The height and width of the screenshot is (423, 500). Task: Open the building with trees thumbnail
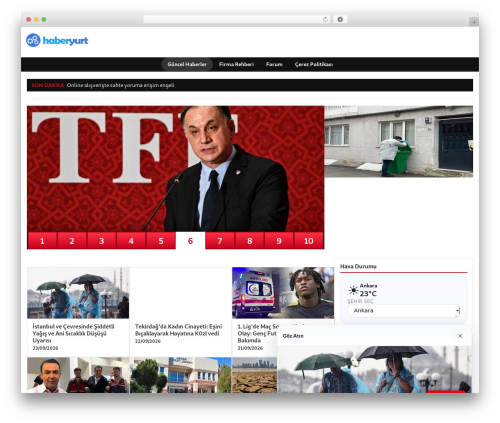[x=180, y=375]
